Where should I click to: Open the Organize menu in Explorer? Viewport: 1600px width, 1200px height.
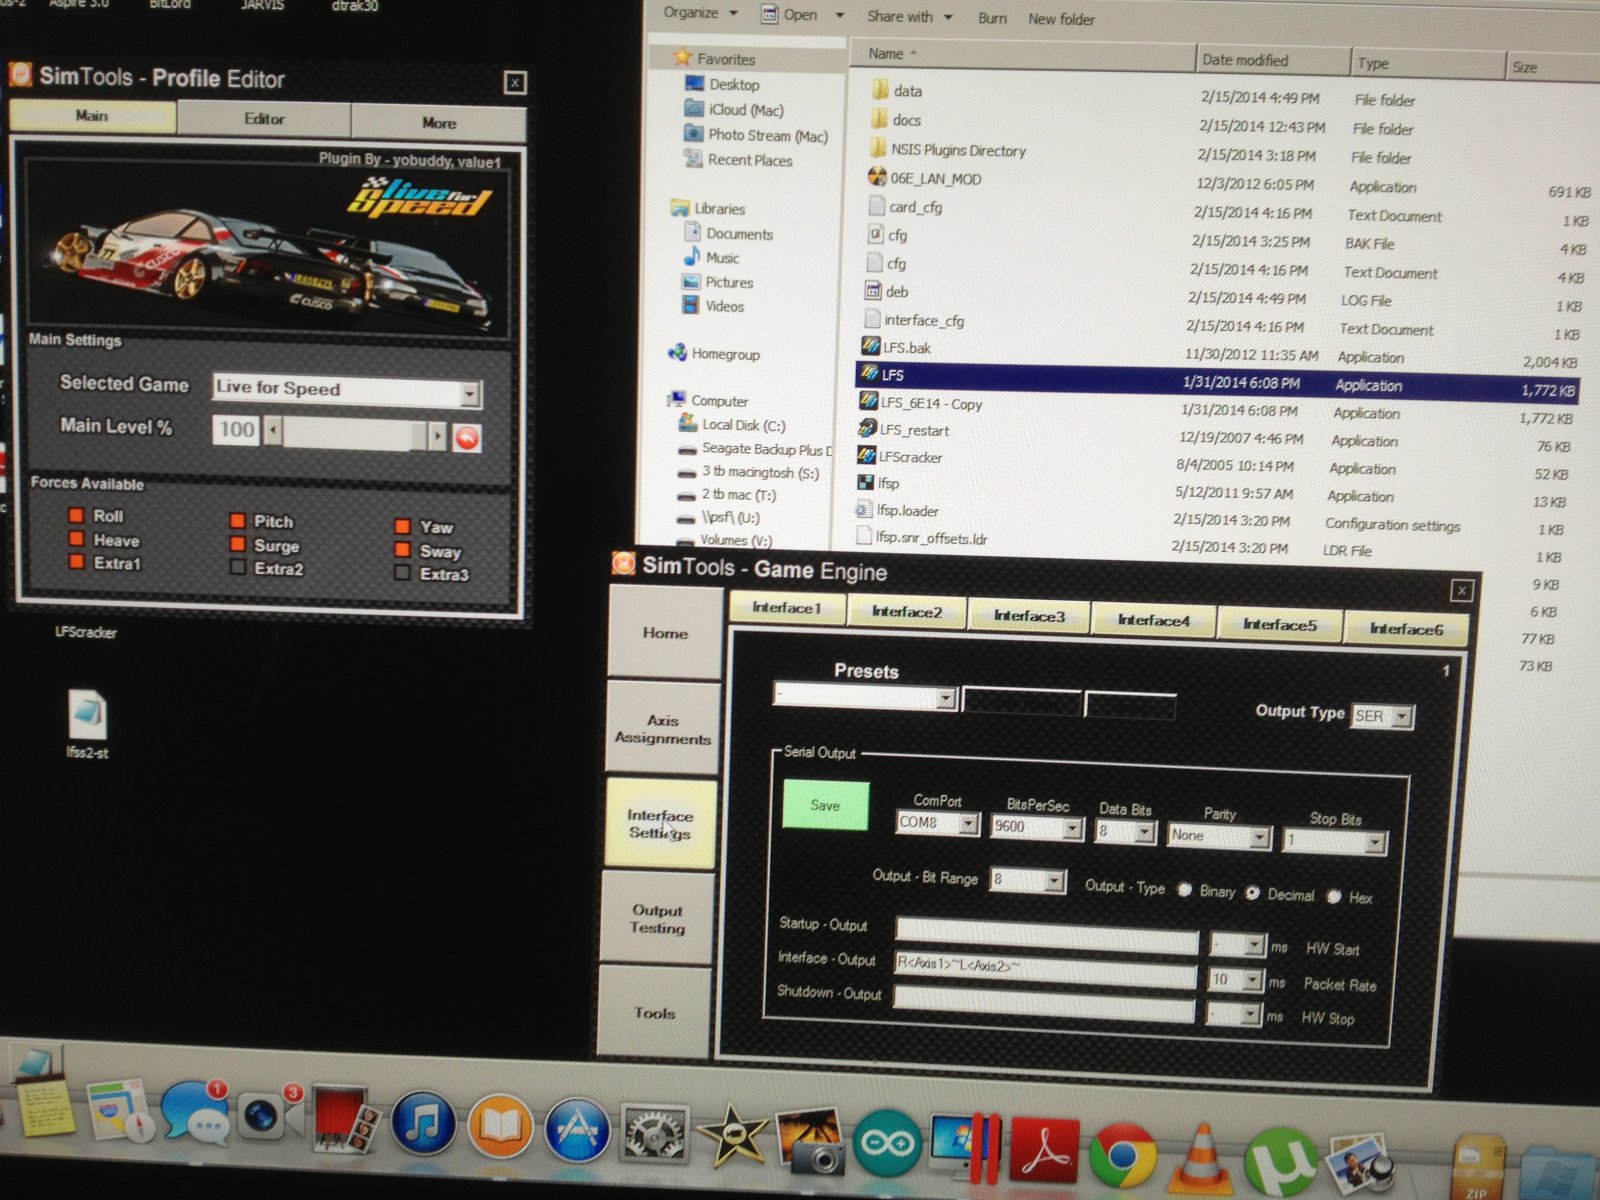(701, 13)
